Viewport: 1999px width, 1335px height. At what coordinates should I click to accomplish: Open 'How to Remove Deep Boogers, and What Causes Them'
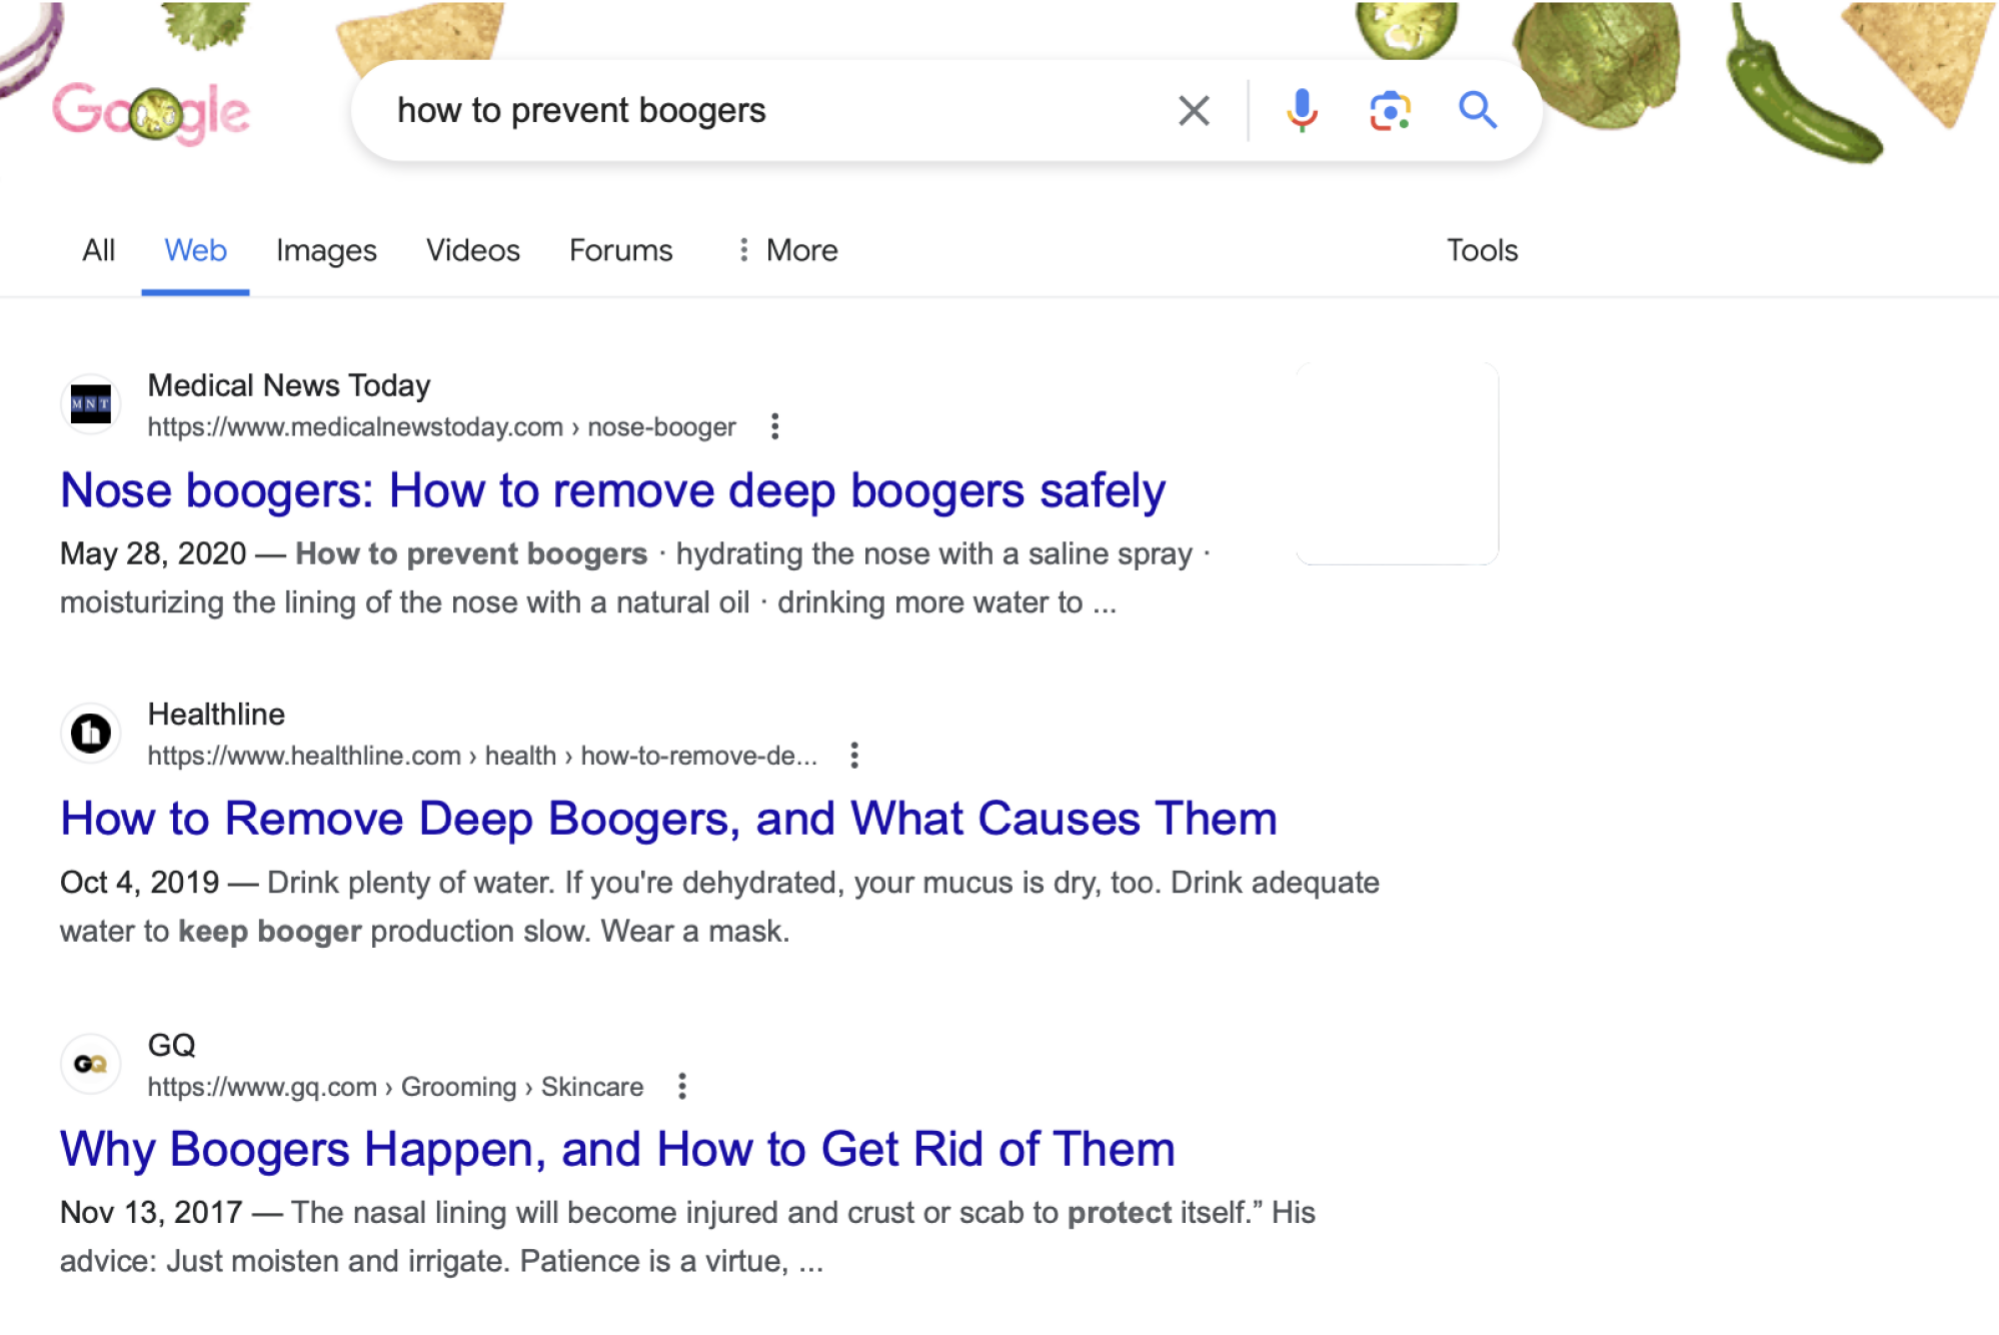(x=669, y=818)
